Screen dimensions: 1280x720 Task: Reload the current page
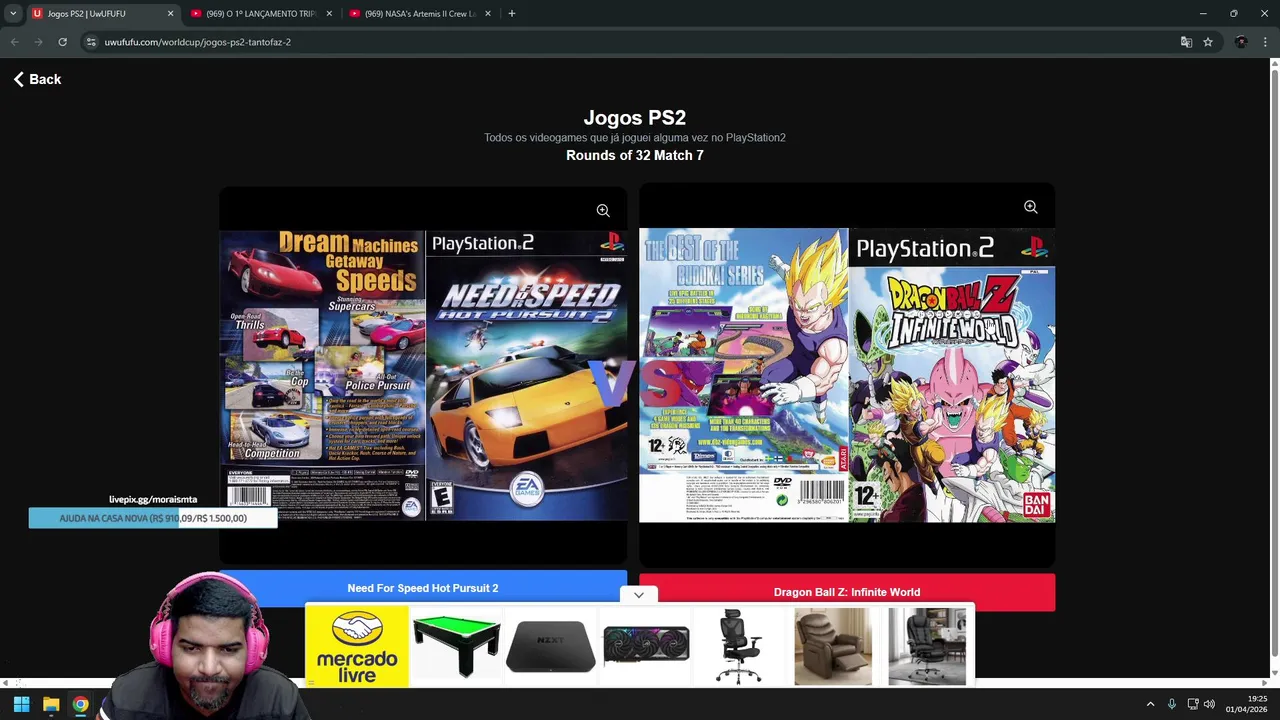coord(62,42)
